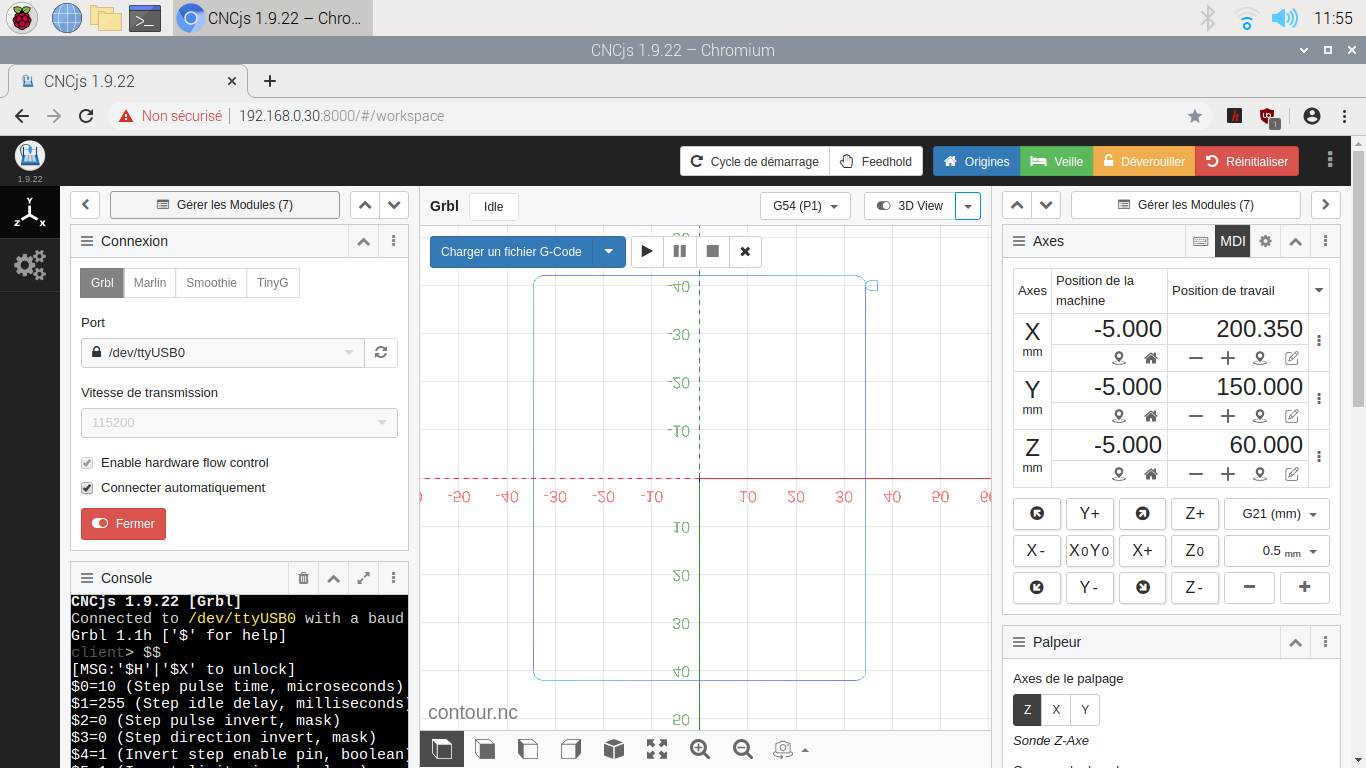
Task: Select X as probing axis
Action: (x=1056, y=711)
